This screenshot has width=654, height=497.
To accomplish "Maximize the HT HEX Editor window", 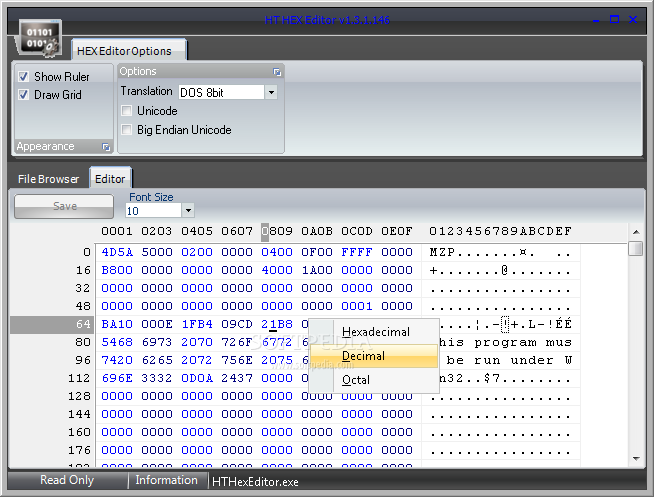I will click(614, 19).
